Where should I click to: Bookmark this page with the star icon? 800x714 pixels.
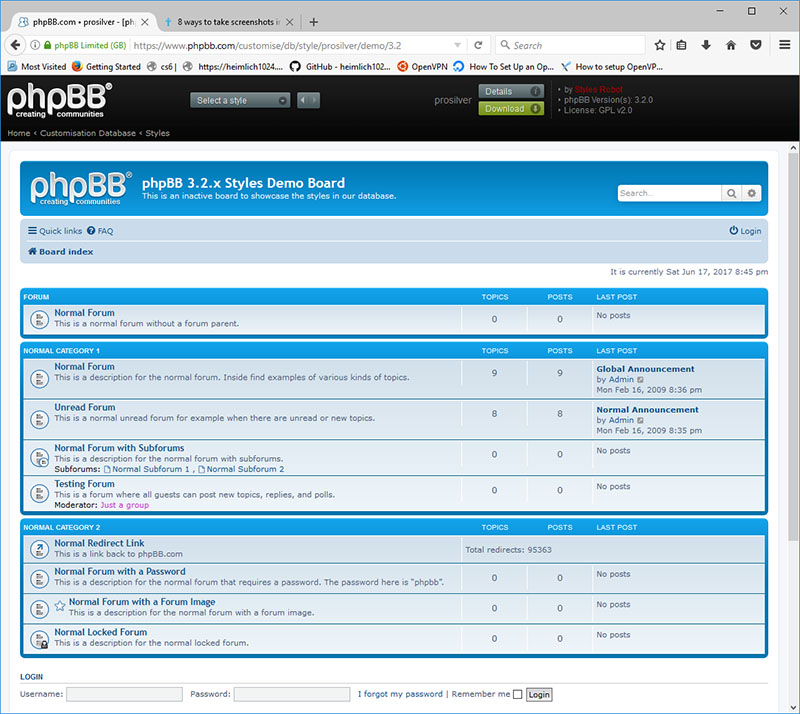[x=660, y=45]
